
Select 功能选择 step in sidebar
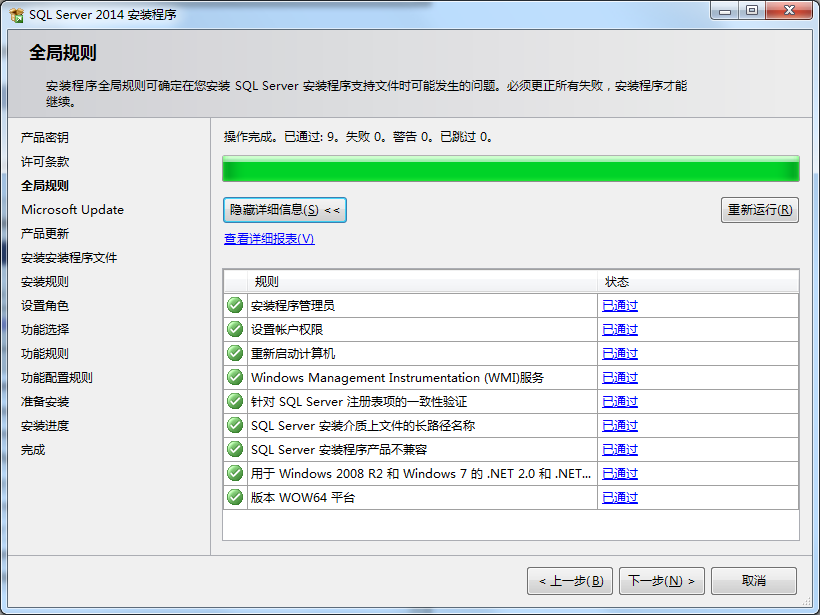coord(45,330)
